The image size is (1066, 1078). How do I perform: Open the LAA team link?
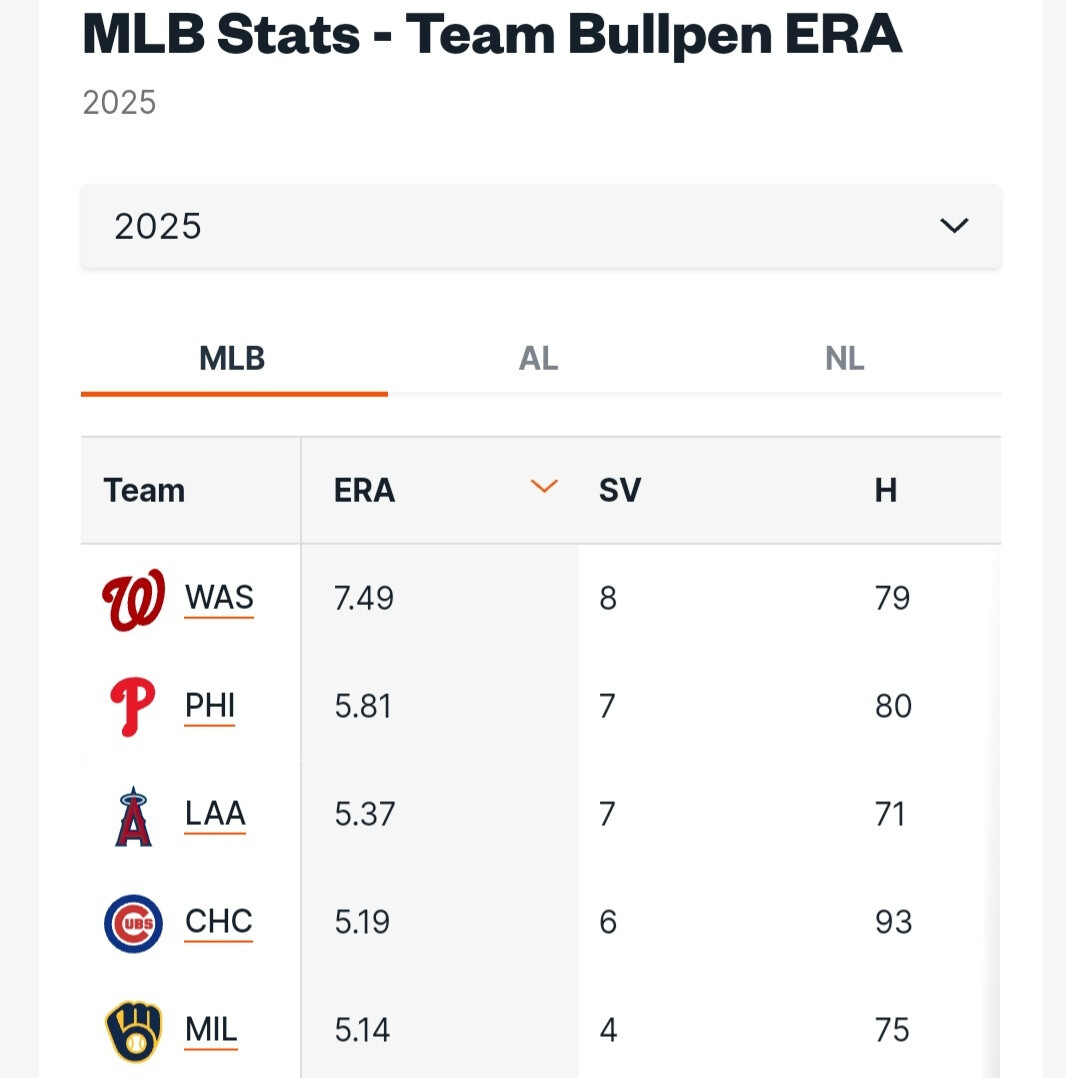coord(215,814)
